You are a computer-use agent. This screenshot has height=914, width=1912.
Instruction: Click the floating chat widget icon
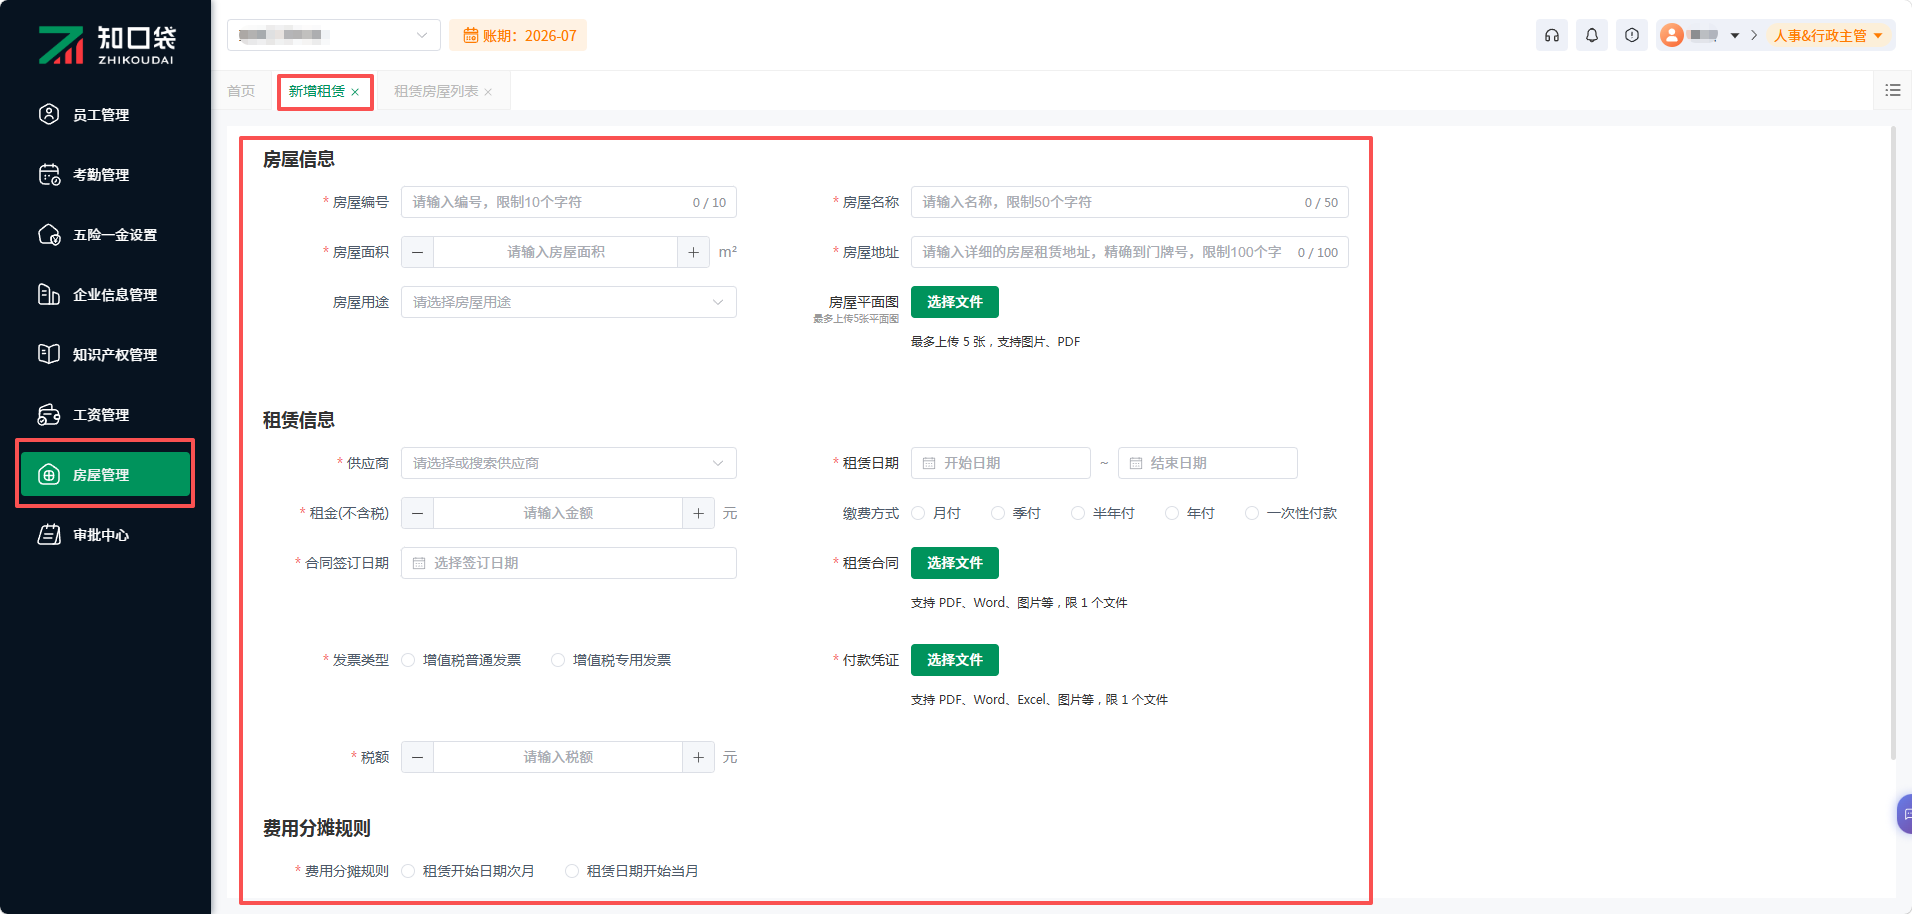(x=1905, y=814)
